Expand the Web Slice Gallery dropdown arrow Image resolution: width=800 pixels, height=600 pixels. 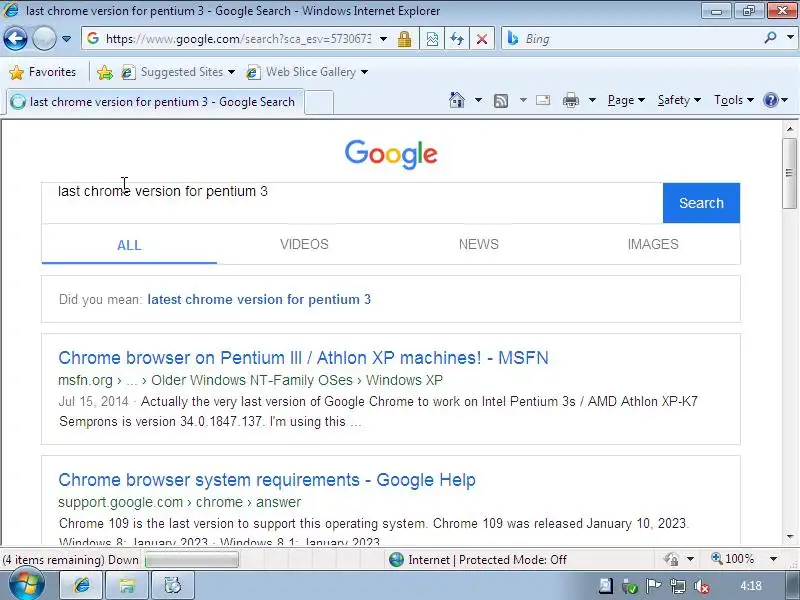pyautogui.click(x=364, y=72)
